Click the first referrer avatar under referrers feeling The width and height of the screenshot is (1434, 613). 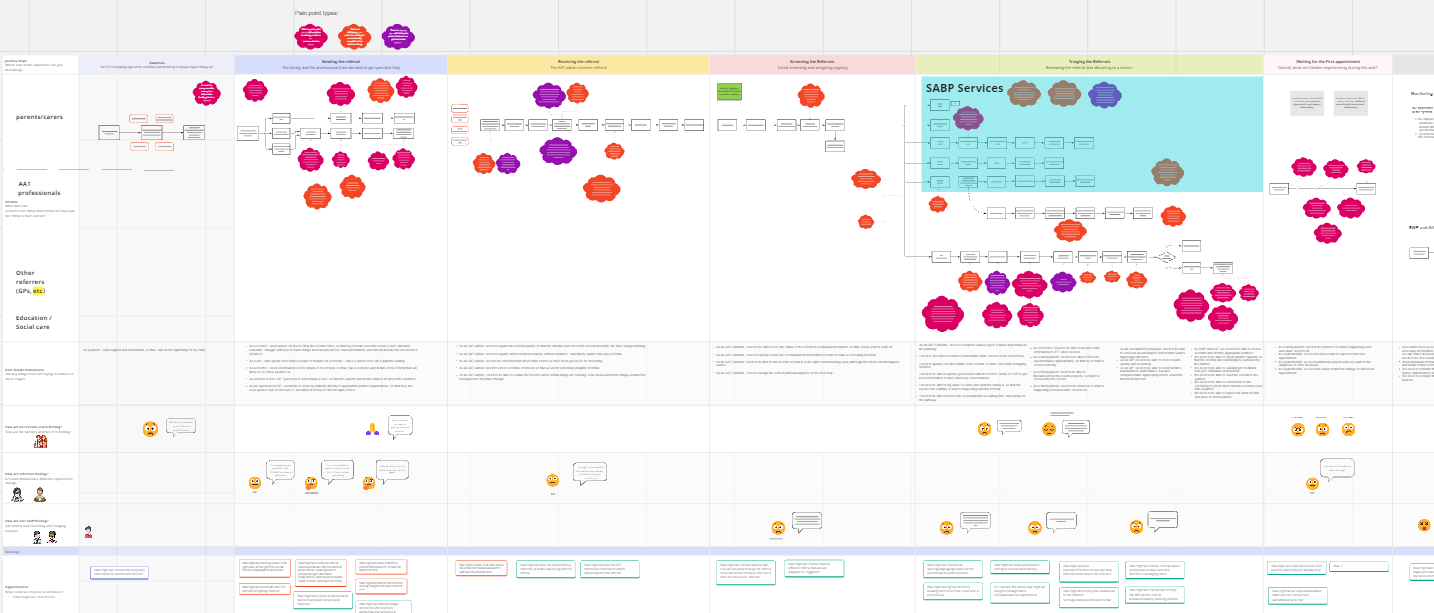pyautogui.click(x=18, y=494)
